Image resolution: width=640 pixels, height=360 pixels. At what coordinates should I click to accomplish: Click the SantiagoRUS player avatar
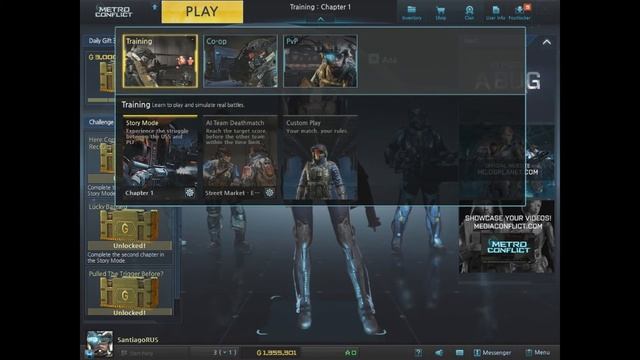pos(100,344)
